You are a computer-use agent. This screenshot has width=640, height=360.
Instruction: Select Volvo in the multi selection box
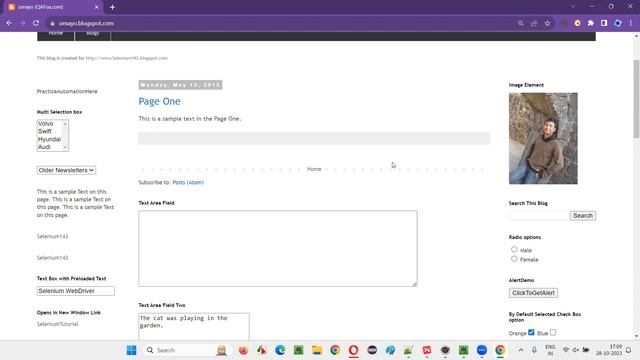pos(46,124)
